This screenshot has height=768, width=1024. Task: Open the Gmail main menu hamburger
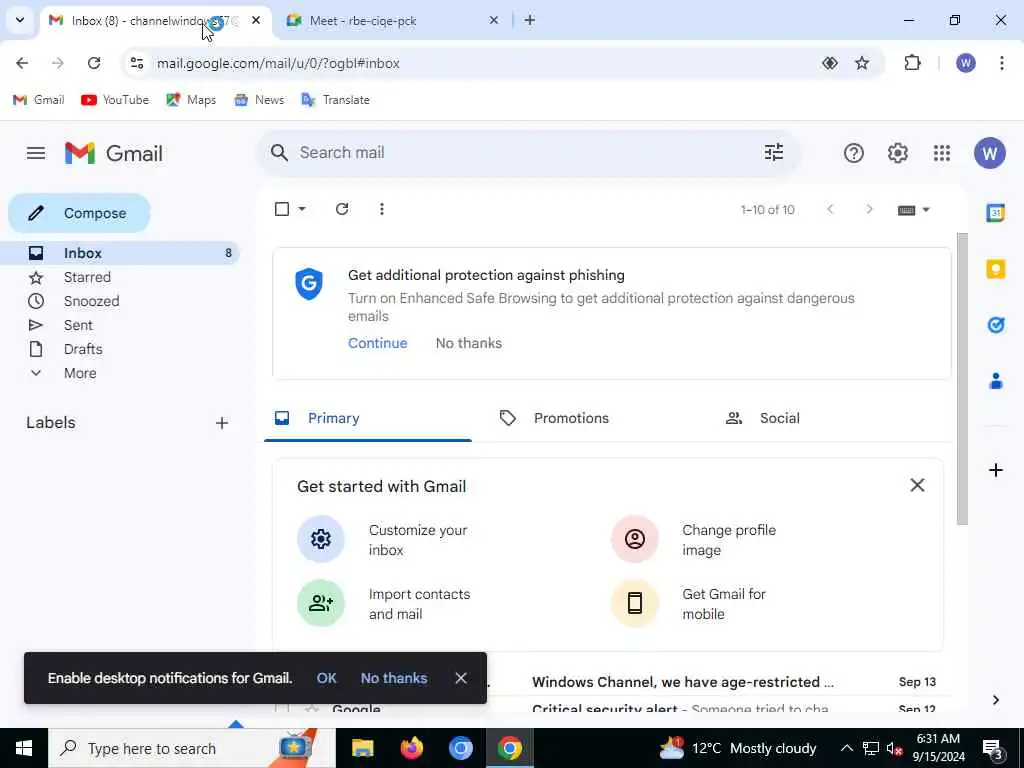36,153
